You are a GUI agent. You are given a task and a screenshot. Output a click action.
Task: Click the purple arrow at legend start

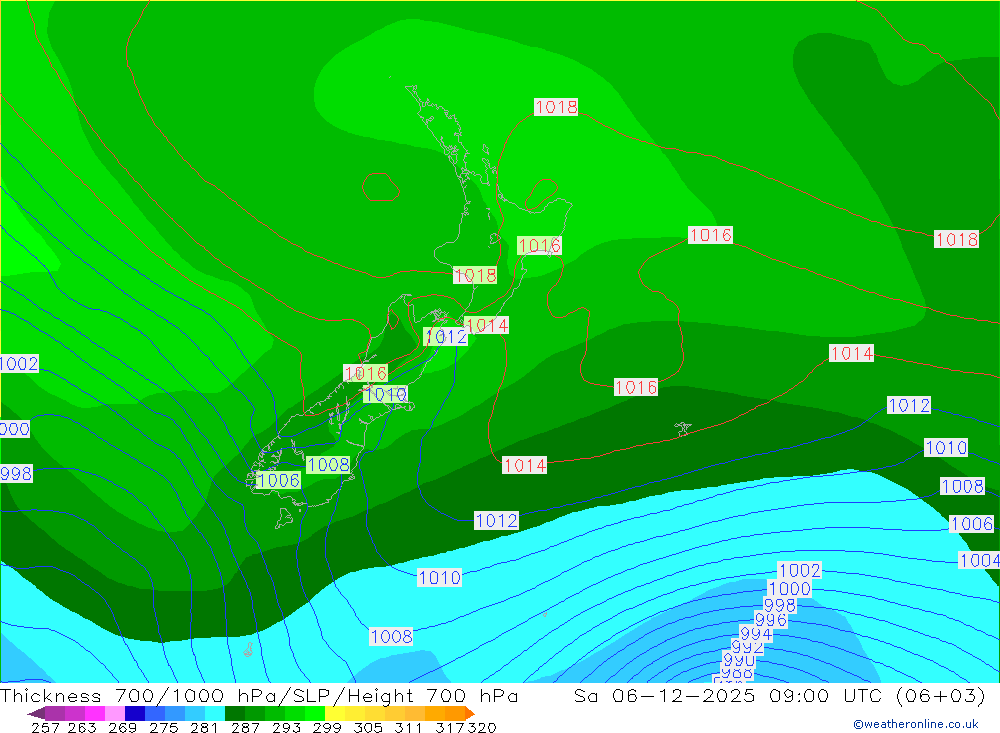pos(36,713)
